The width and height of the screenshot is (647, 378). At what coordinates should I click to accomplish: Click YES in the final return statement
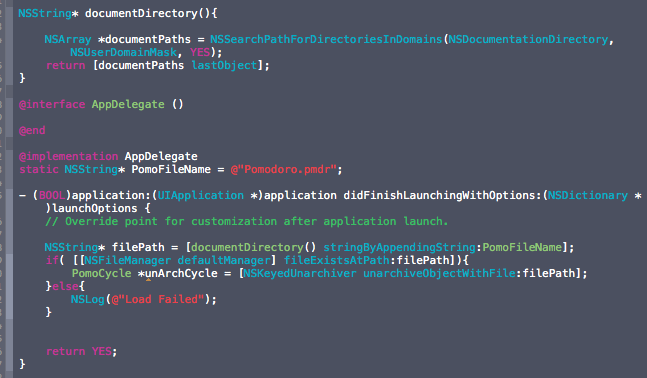click(102, 351)
